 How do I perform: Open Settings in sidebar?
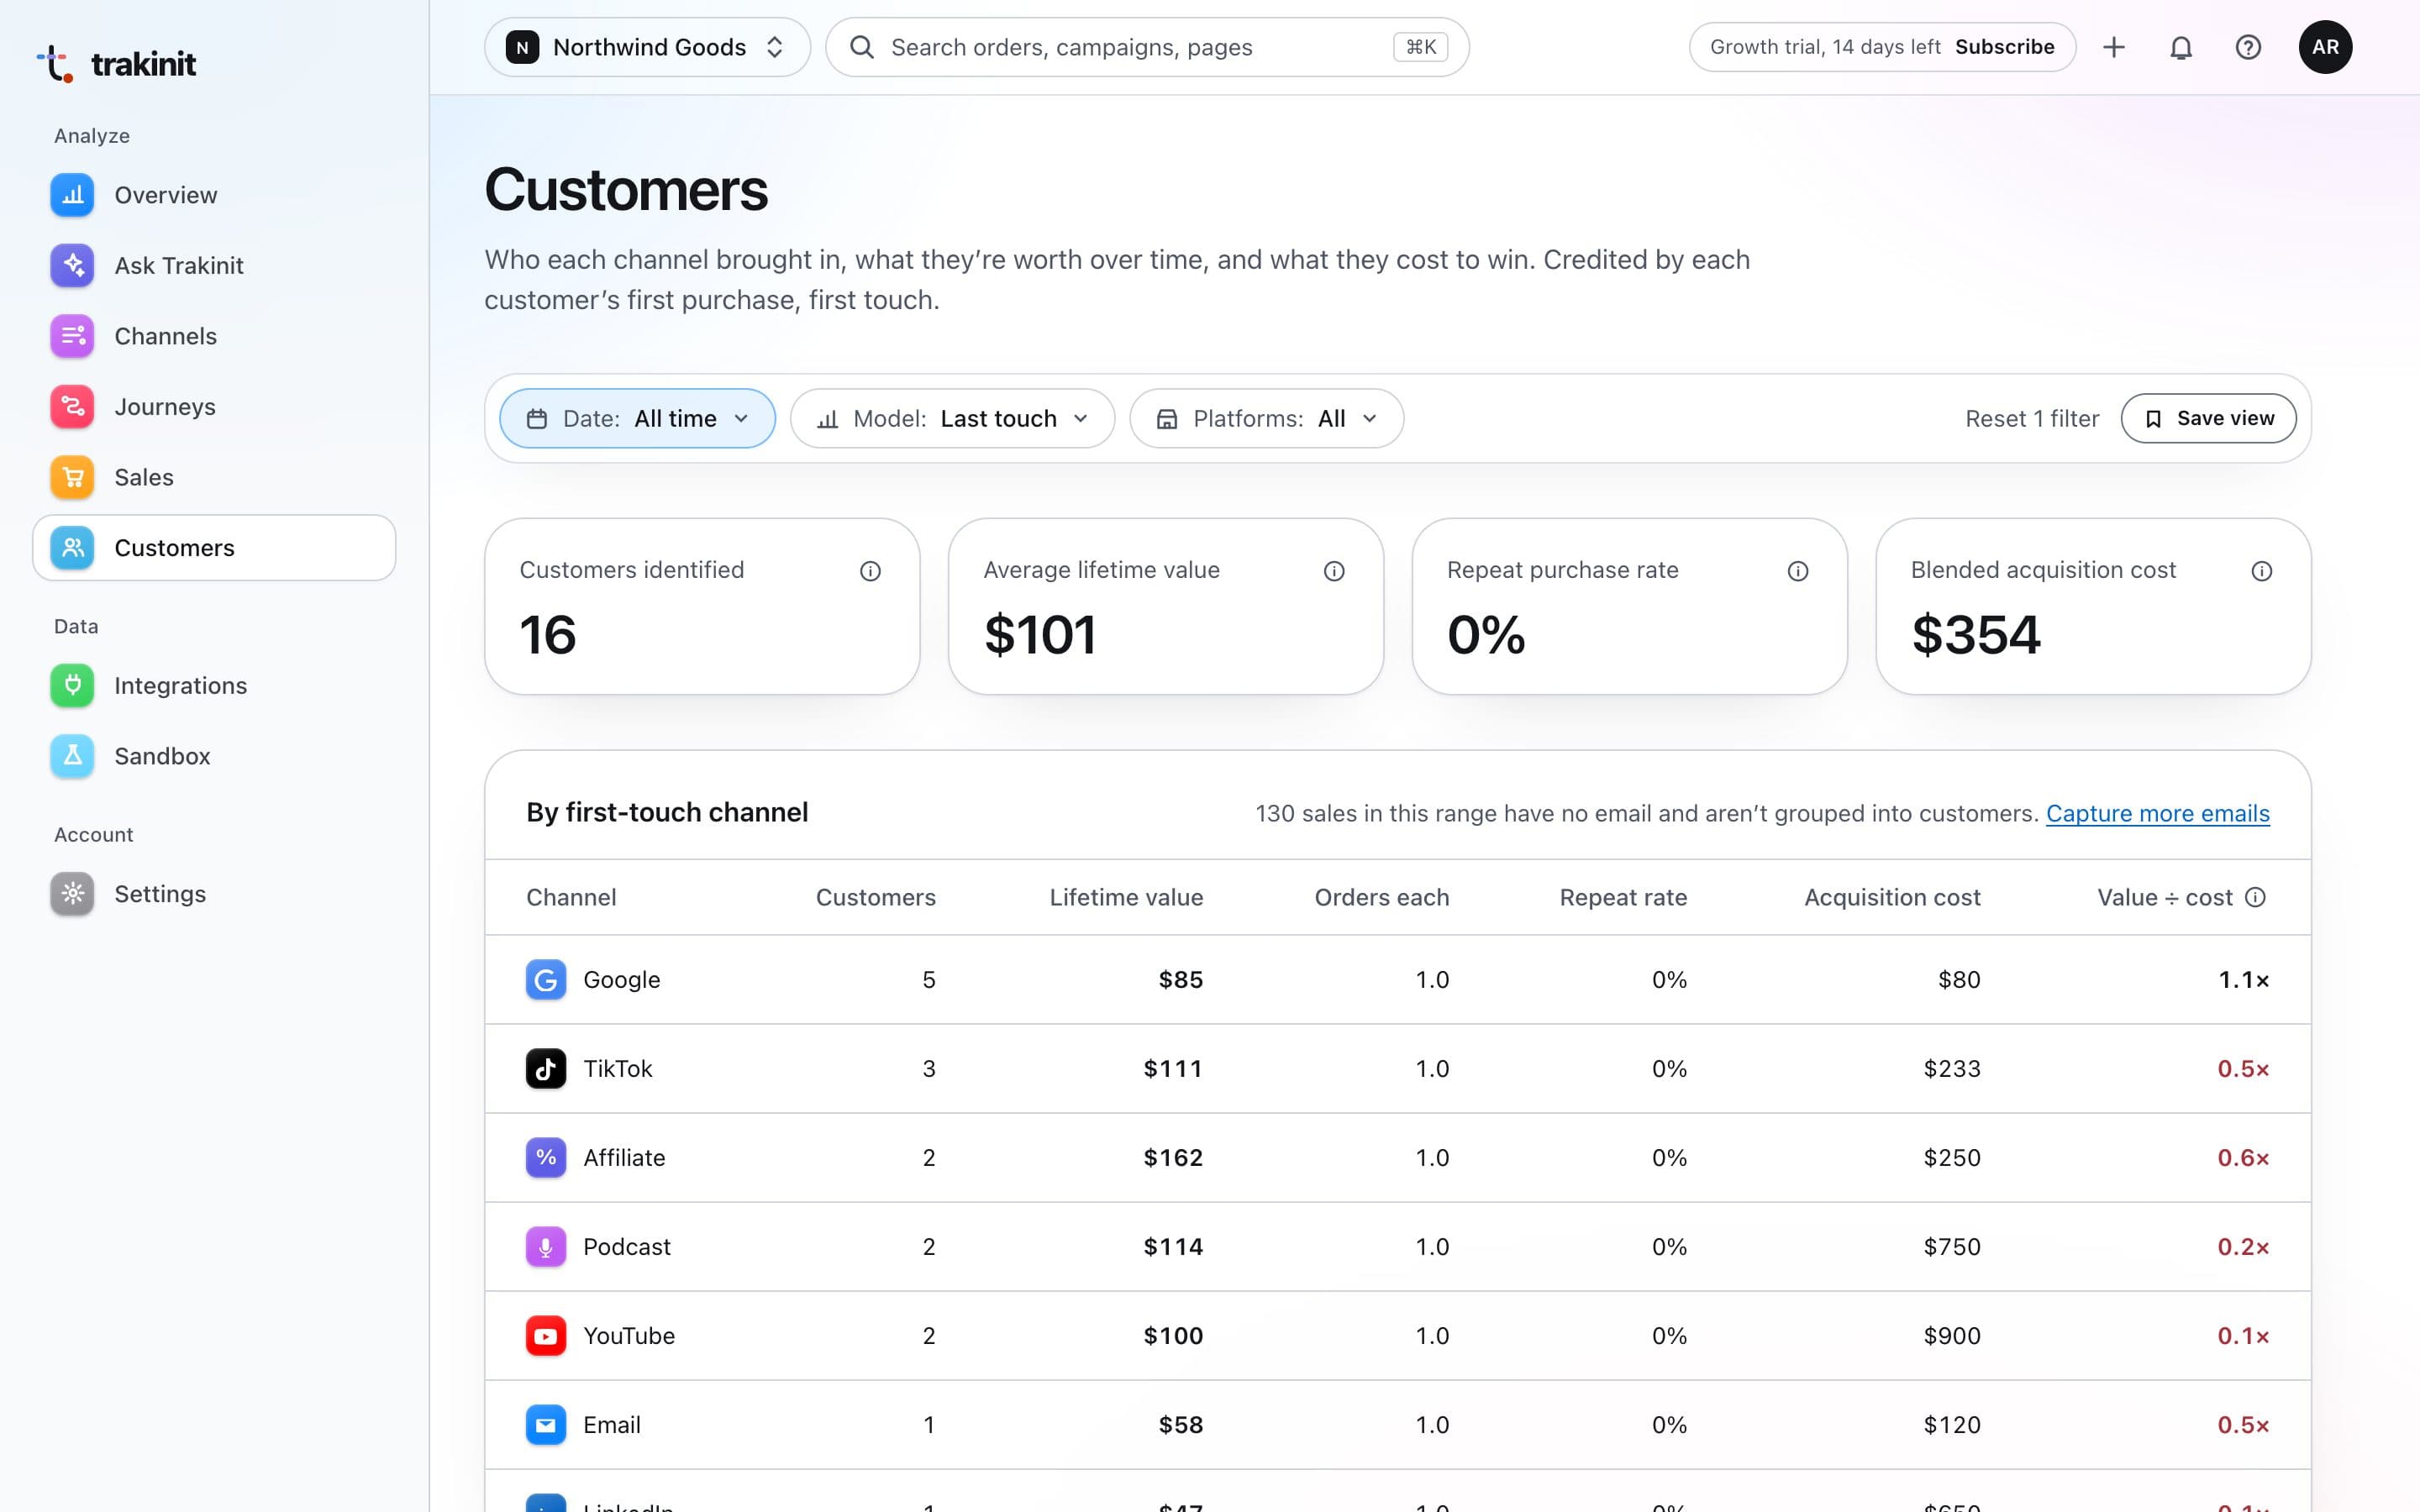[x=214, y=894]
